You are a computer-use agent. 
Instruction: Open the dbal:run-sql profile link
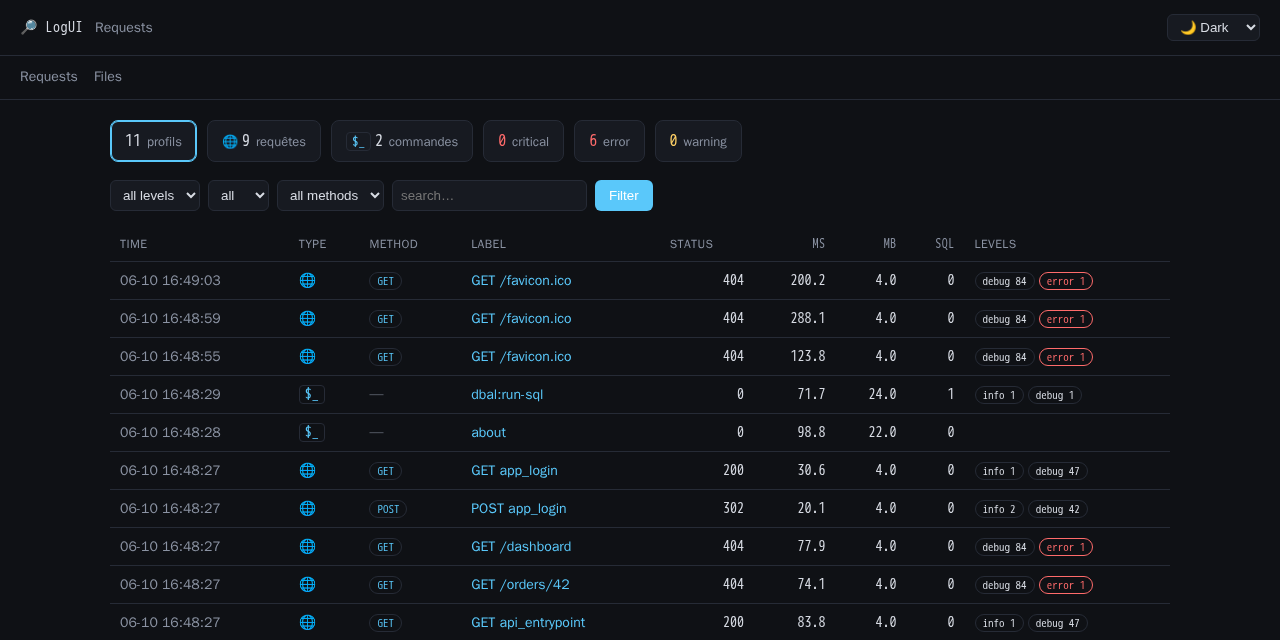[x=507, y=394]
